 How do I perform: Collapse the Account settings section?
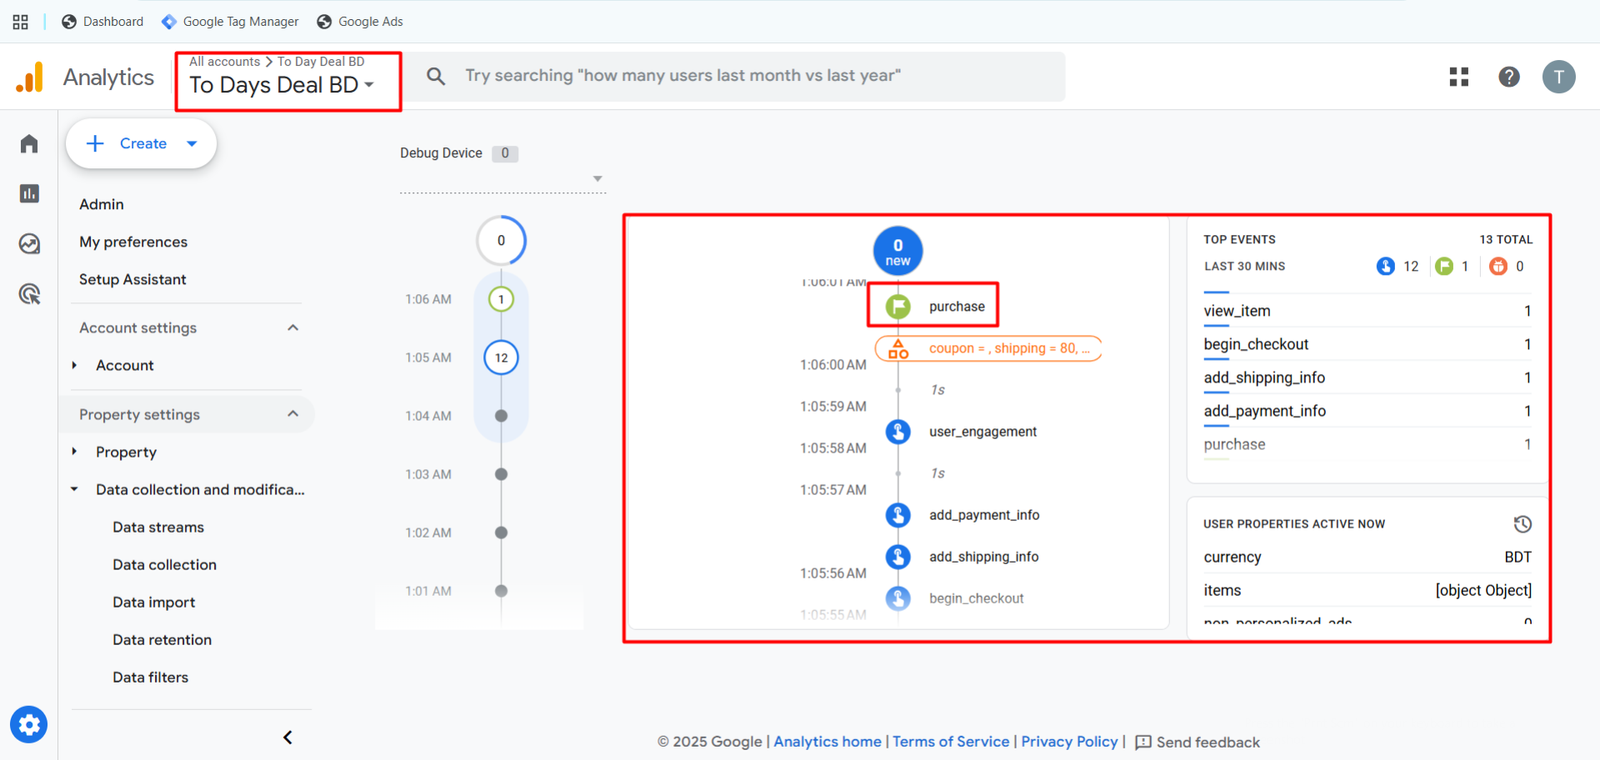pos(293,328)
